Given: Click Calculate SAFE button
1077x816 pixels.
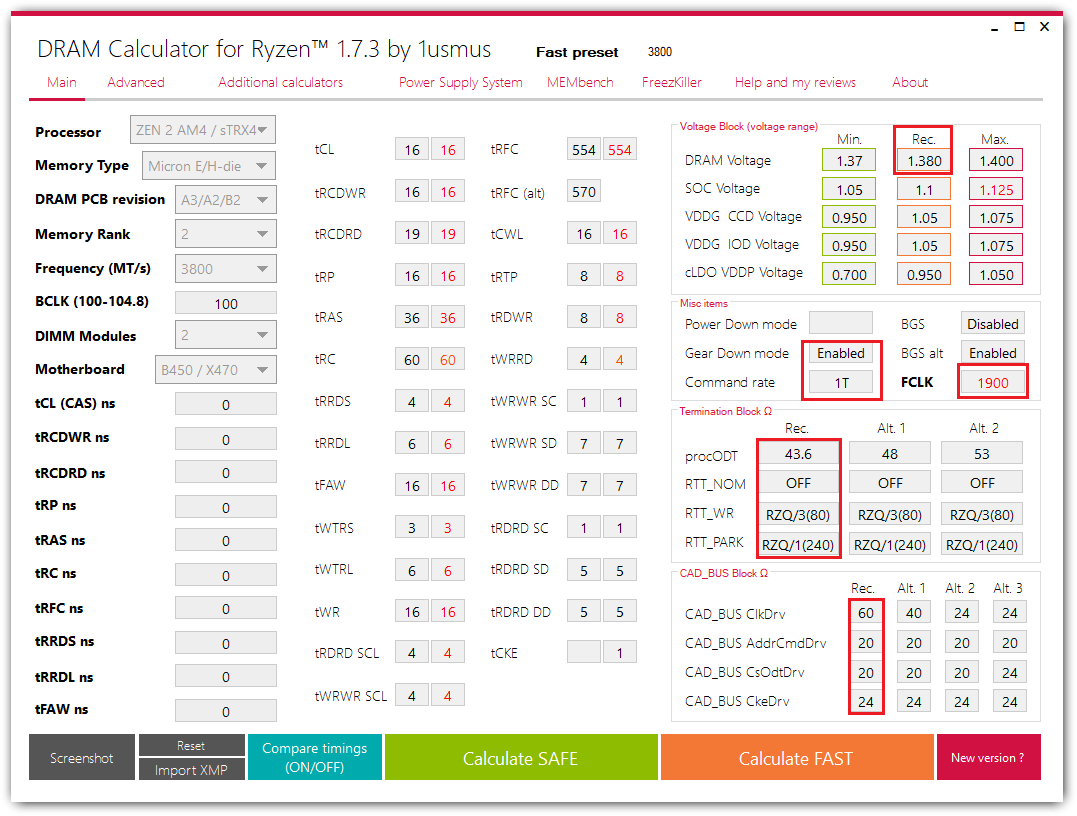Looking at the screenshot, I should point(521,757).
